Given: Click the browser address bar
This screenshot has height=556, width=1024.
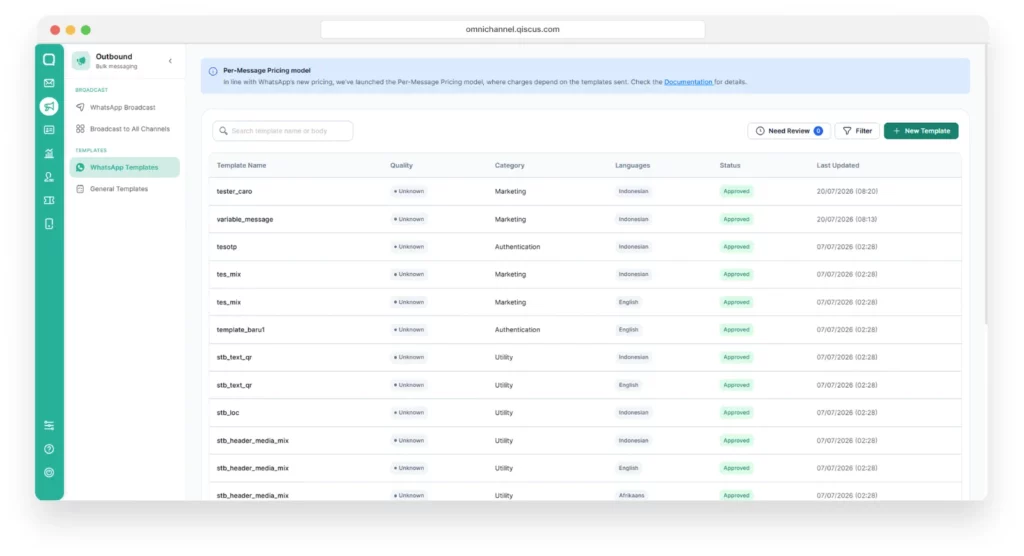Looking at the screenshot, I should [513, 29].
